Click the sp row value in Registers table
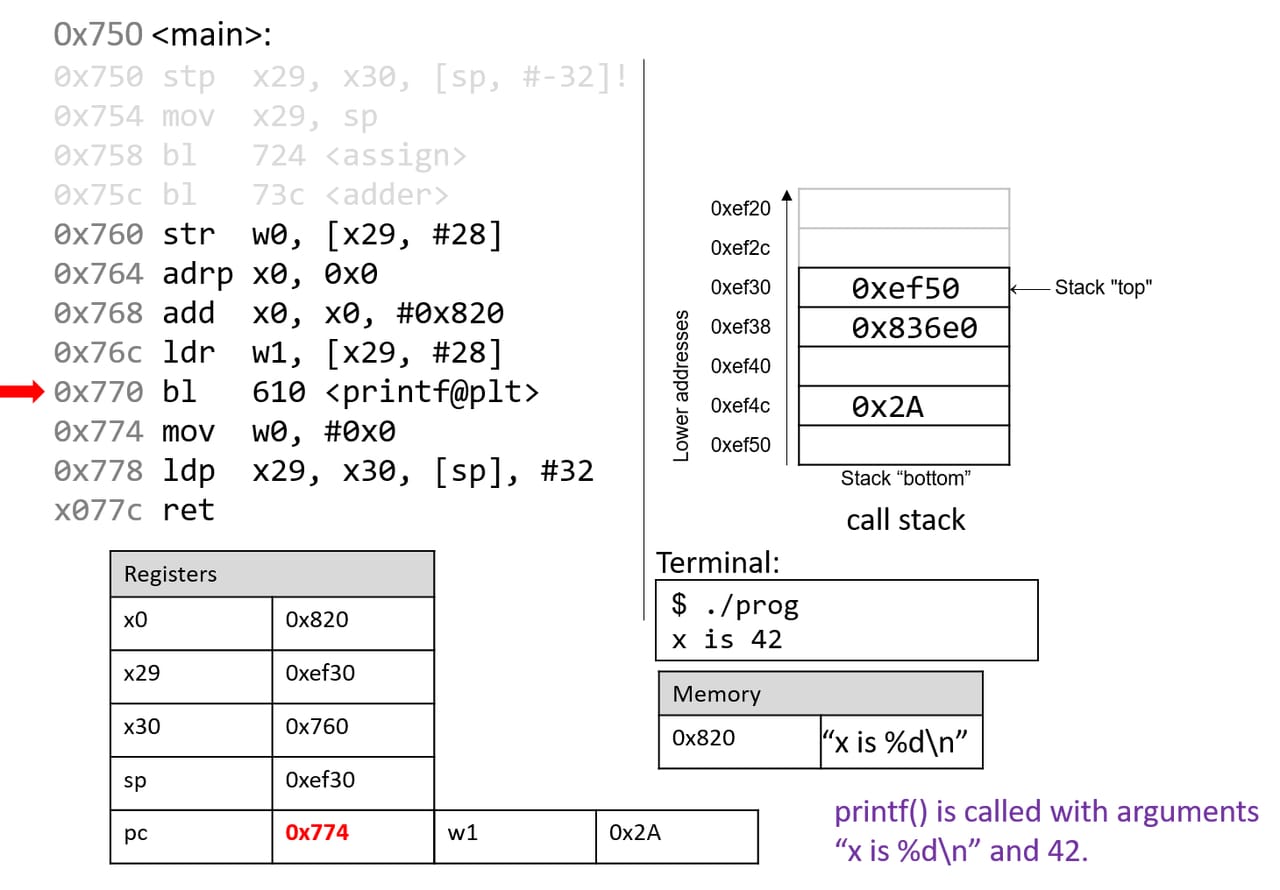This screenshot has height=890, width=1280. (x=320, y=780)
